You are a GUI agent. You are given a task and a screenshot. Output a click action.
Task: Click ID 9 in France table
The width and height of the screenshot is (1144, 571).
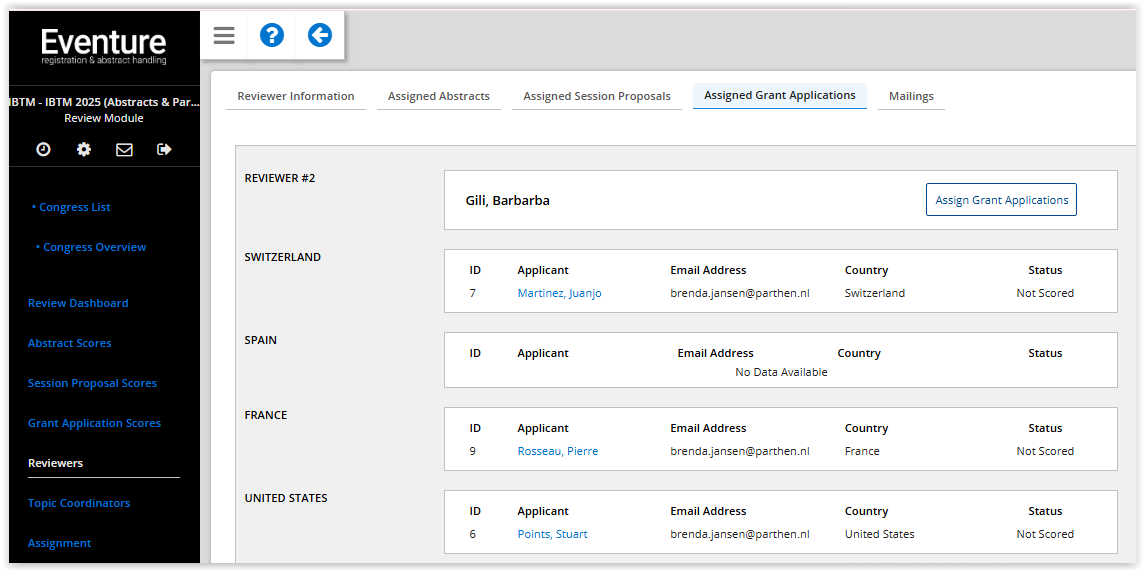click(473, 451)
